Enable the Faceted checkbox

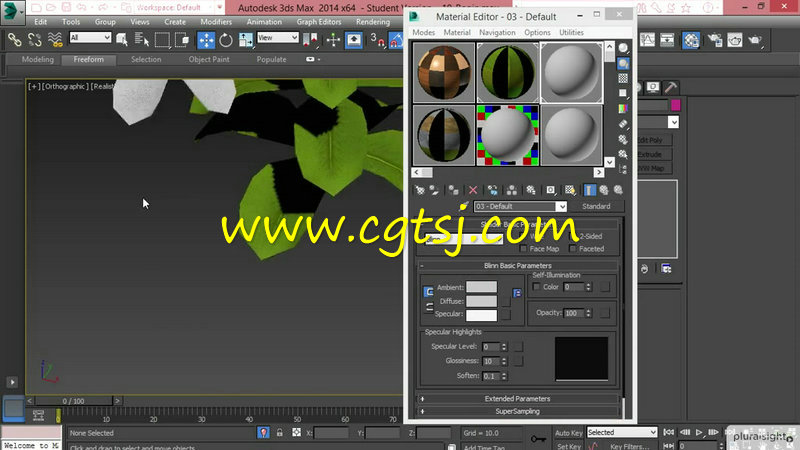tap(572, 249)
